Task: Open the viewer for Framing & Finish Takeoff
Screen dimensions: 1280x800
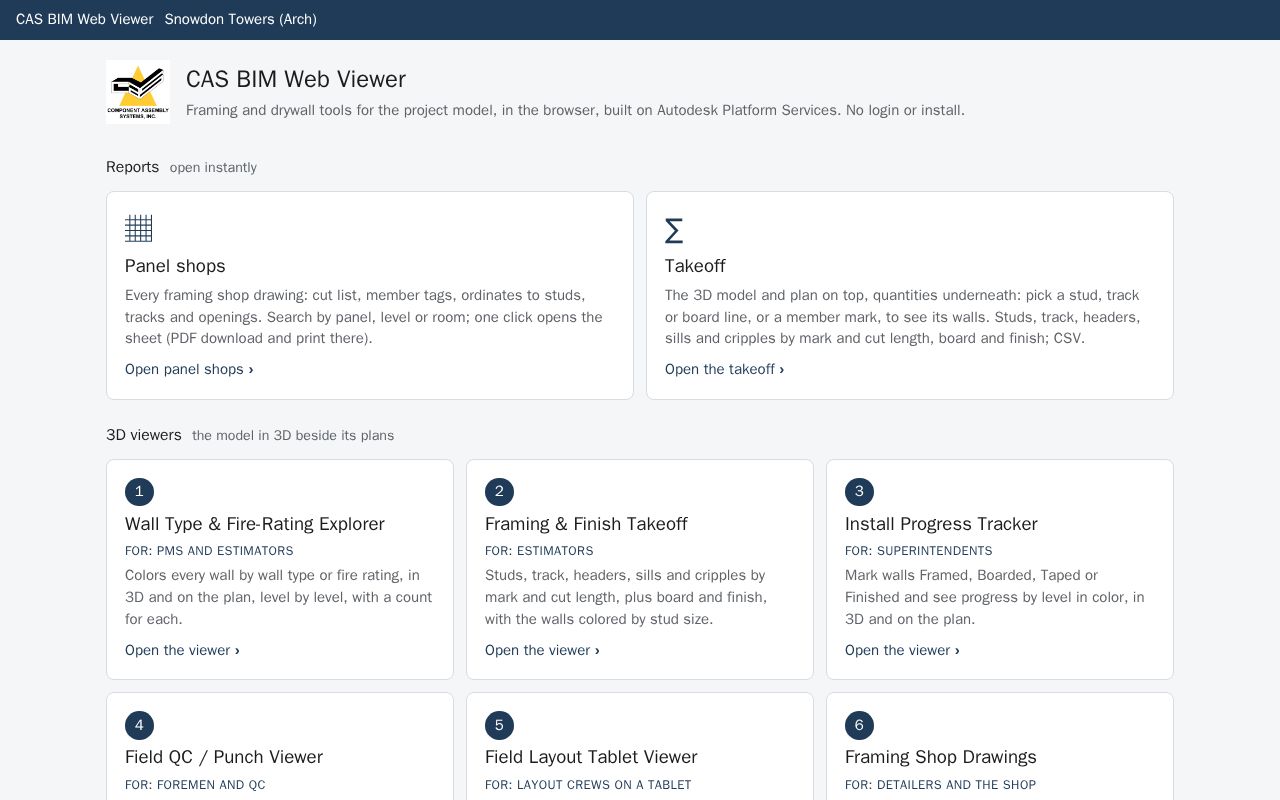Action: click(542, 650)
